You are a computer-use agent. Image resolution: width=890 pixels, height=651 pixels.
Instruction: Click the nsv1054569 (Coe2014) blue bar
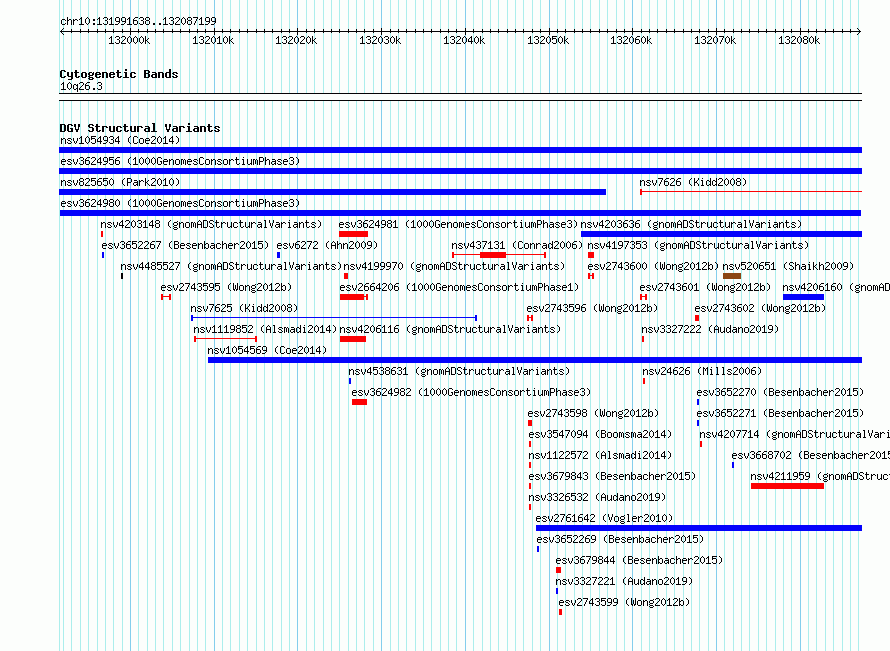[535, 360]
